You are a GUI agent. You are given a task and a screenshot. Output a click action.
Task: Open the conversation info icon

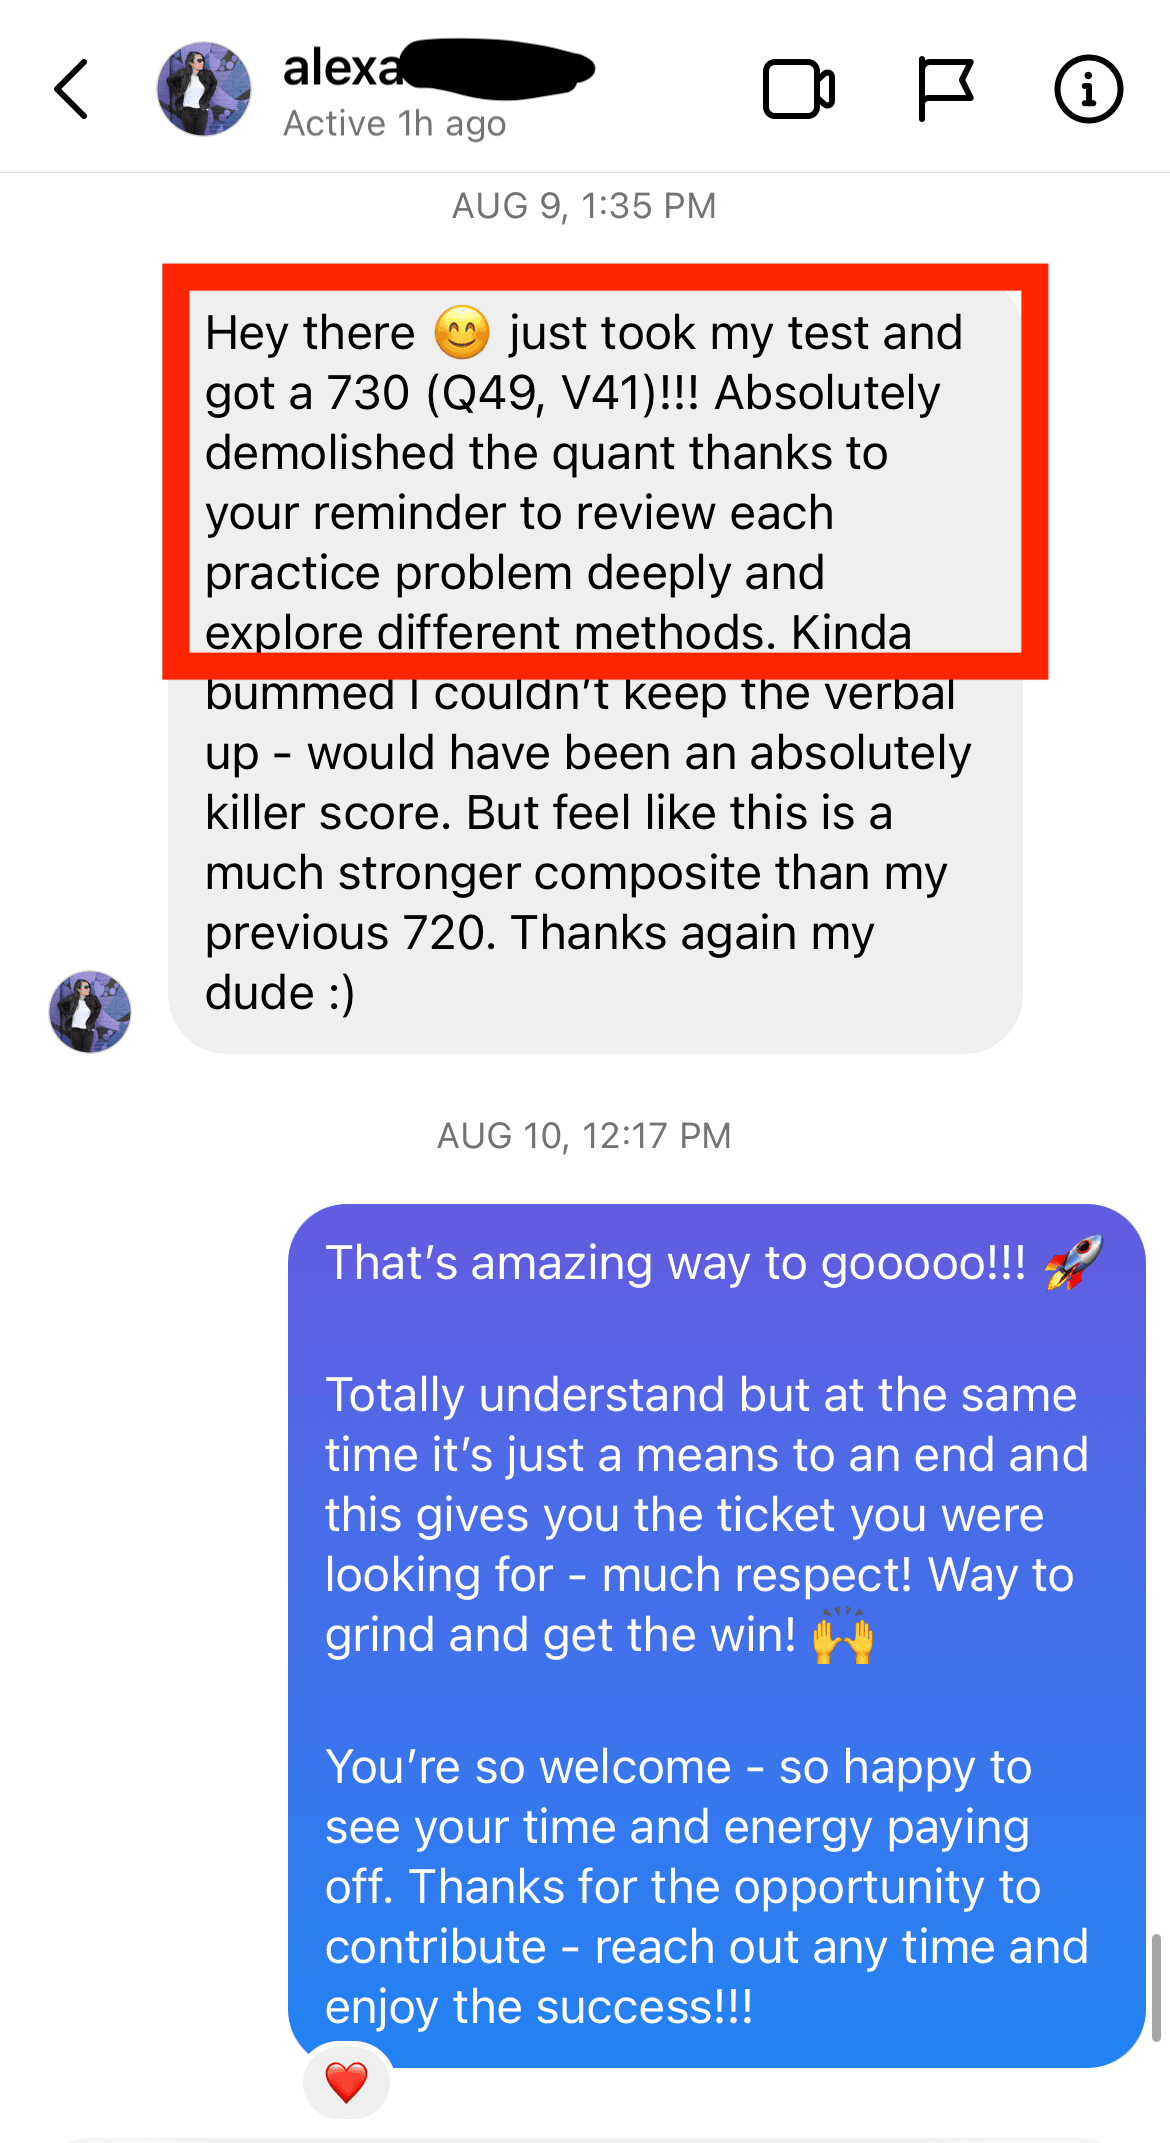1088,89
